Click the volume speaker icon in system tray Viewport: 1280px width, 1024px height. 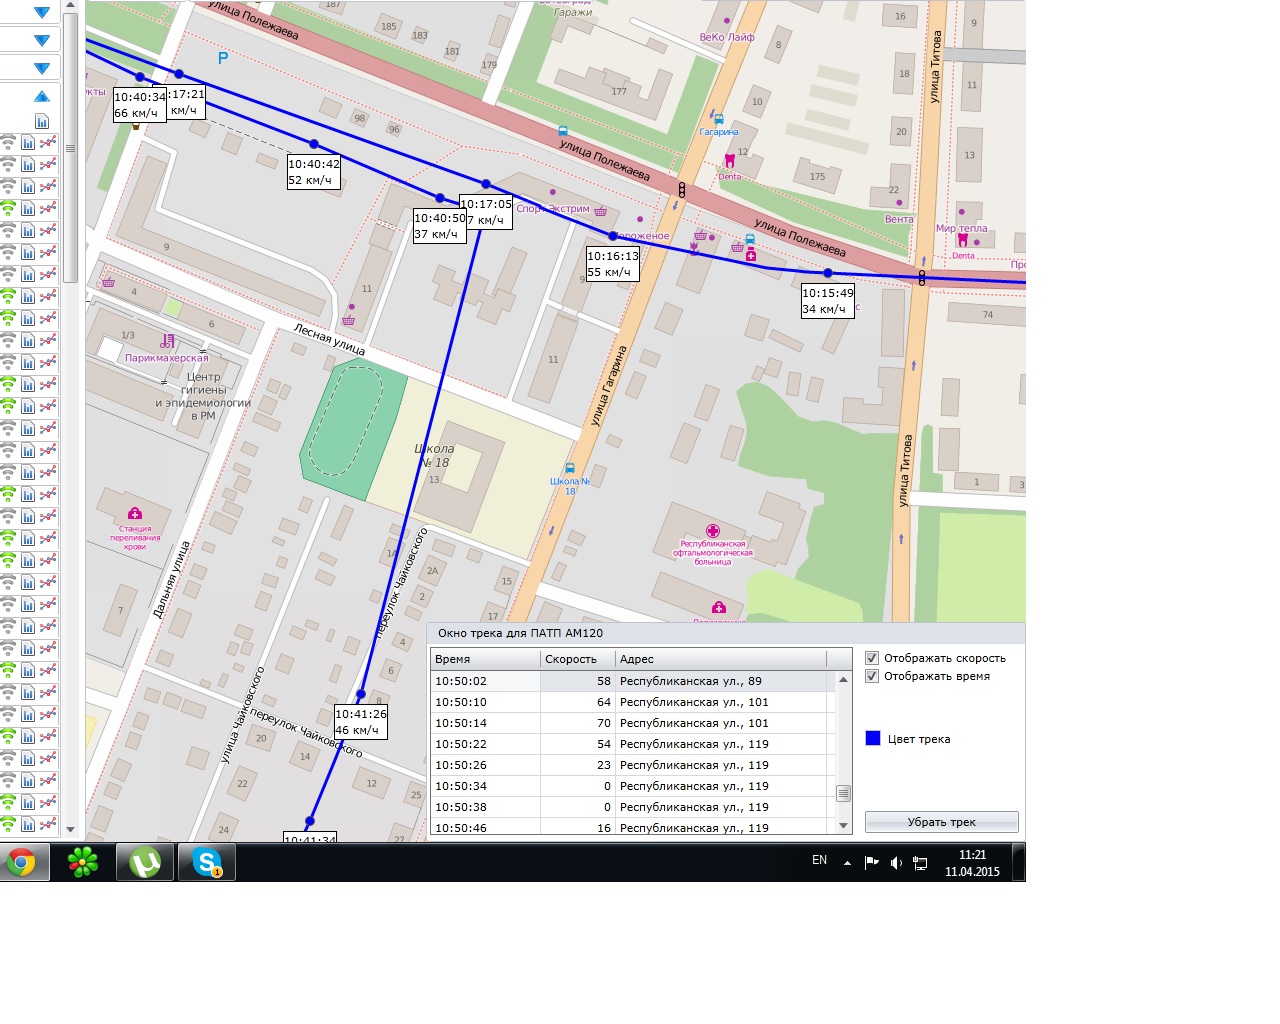click(x=896, y=862)
